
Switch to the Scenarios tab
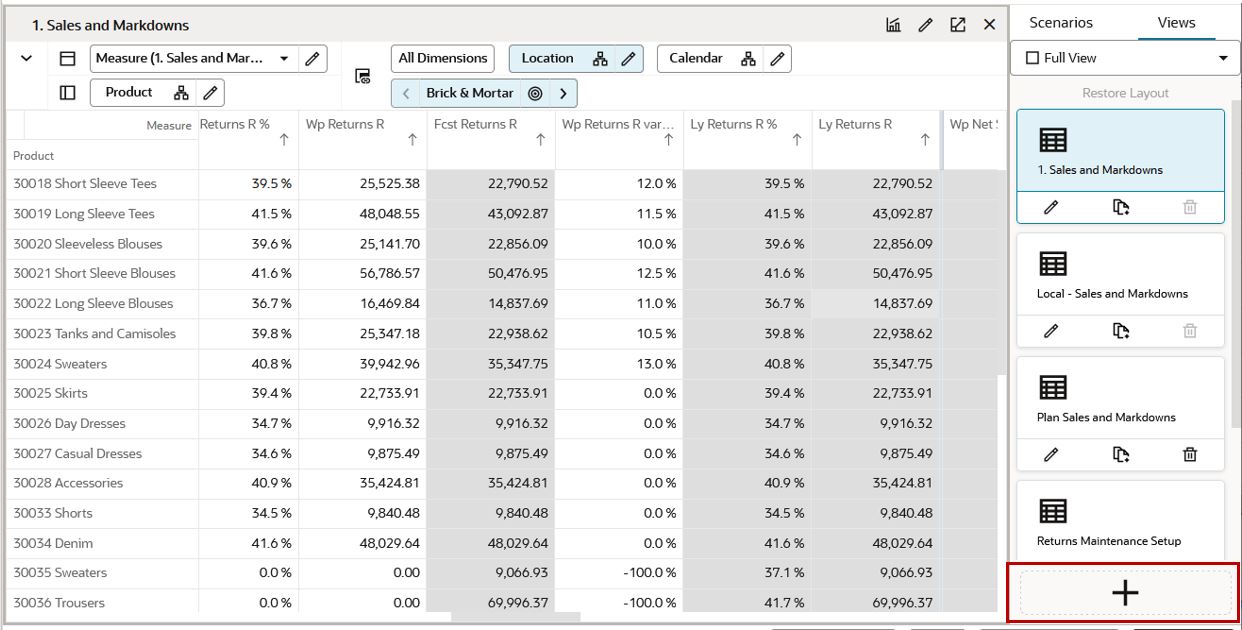pos(1061,23)
